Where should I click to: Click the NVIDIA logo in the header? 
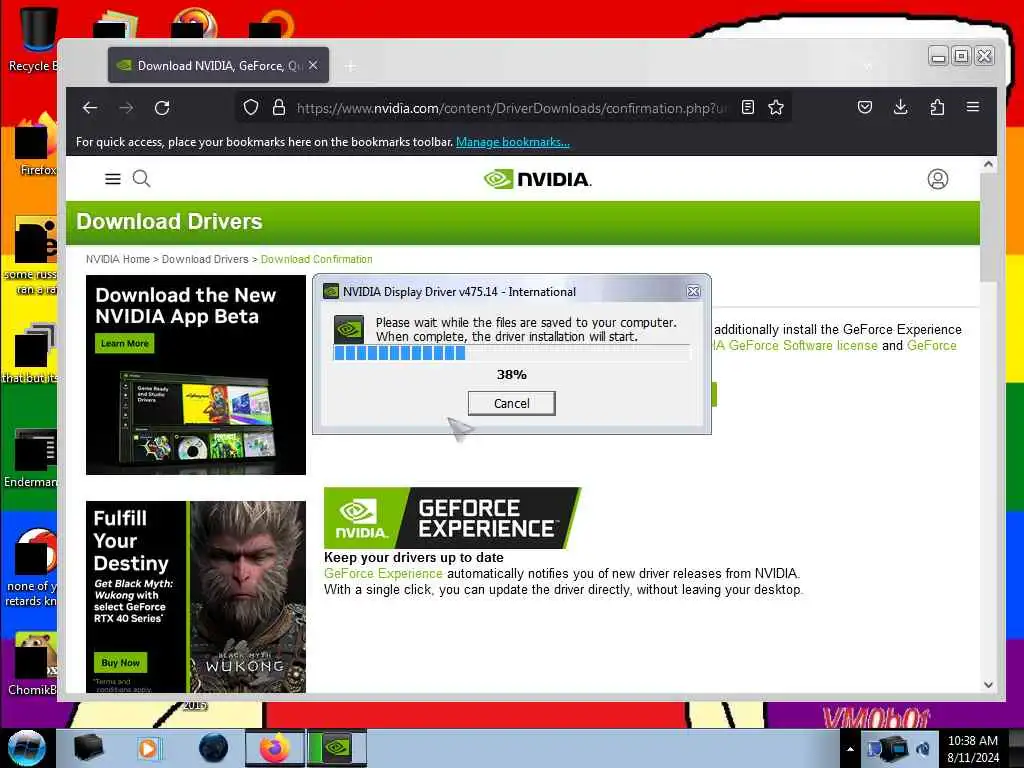[537, 179]
